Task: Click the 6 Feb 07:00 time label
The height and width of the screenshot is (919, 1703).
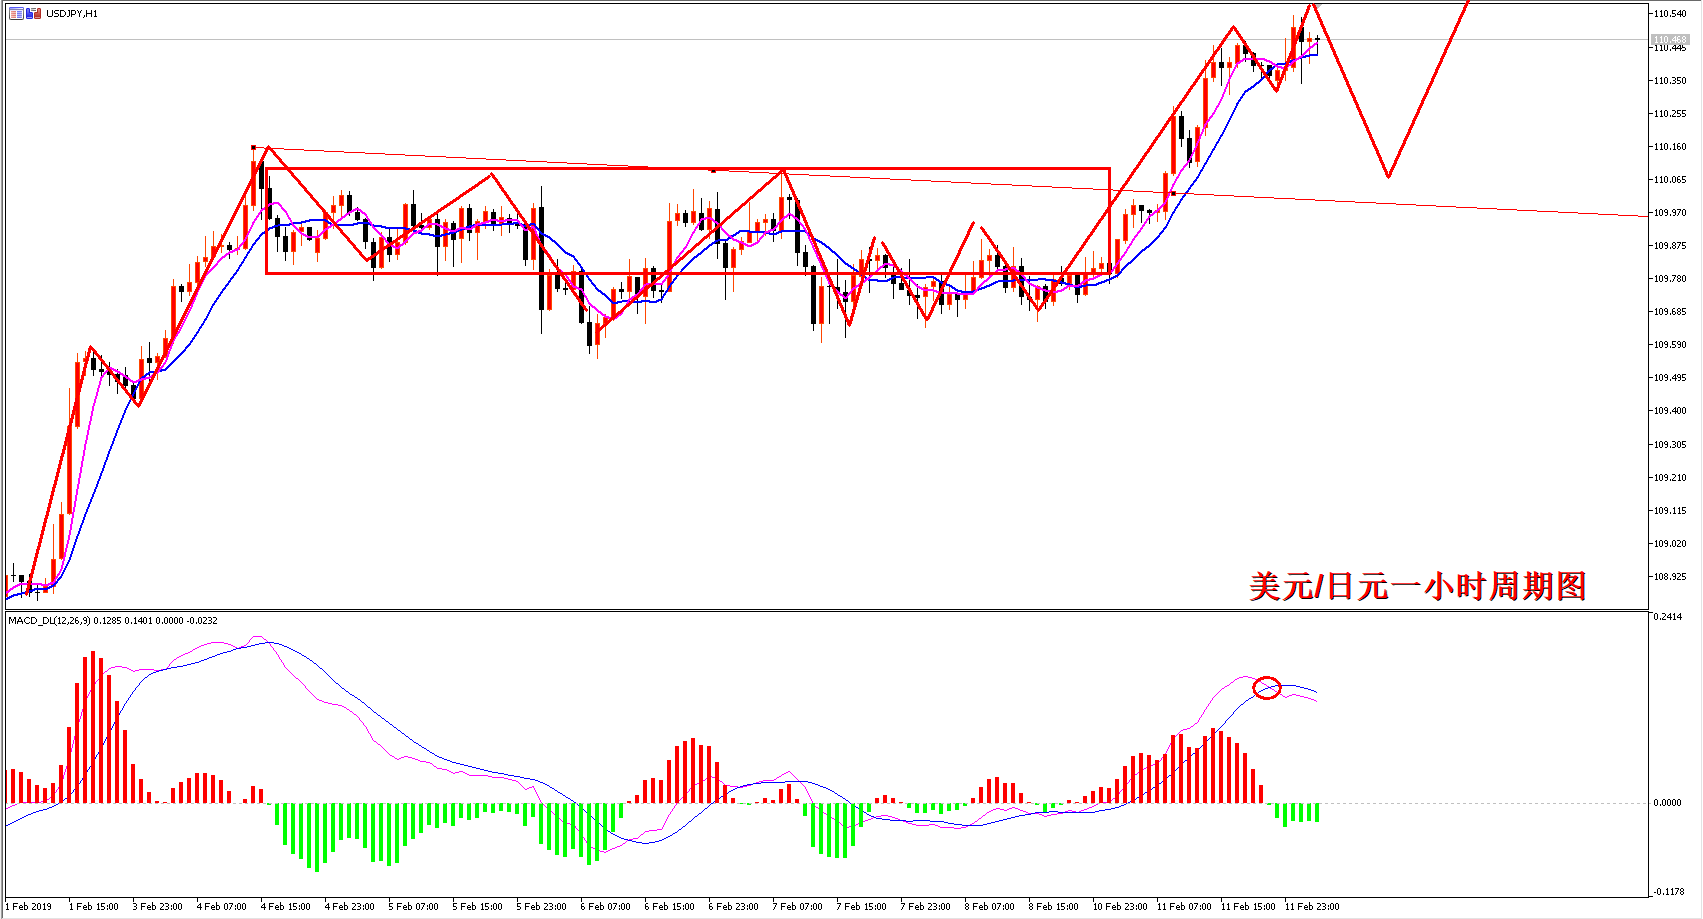Action: tap(606, 907)
